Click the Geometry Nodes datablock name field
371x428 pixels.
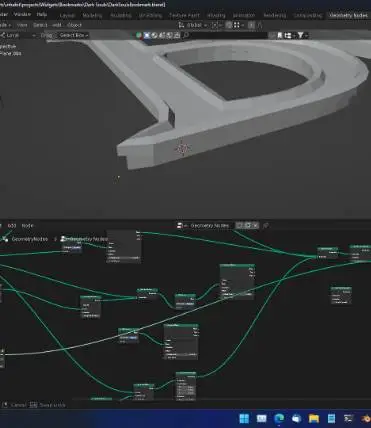[x=210, y=226]
